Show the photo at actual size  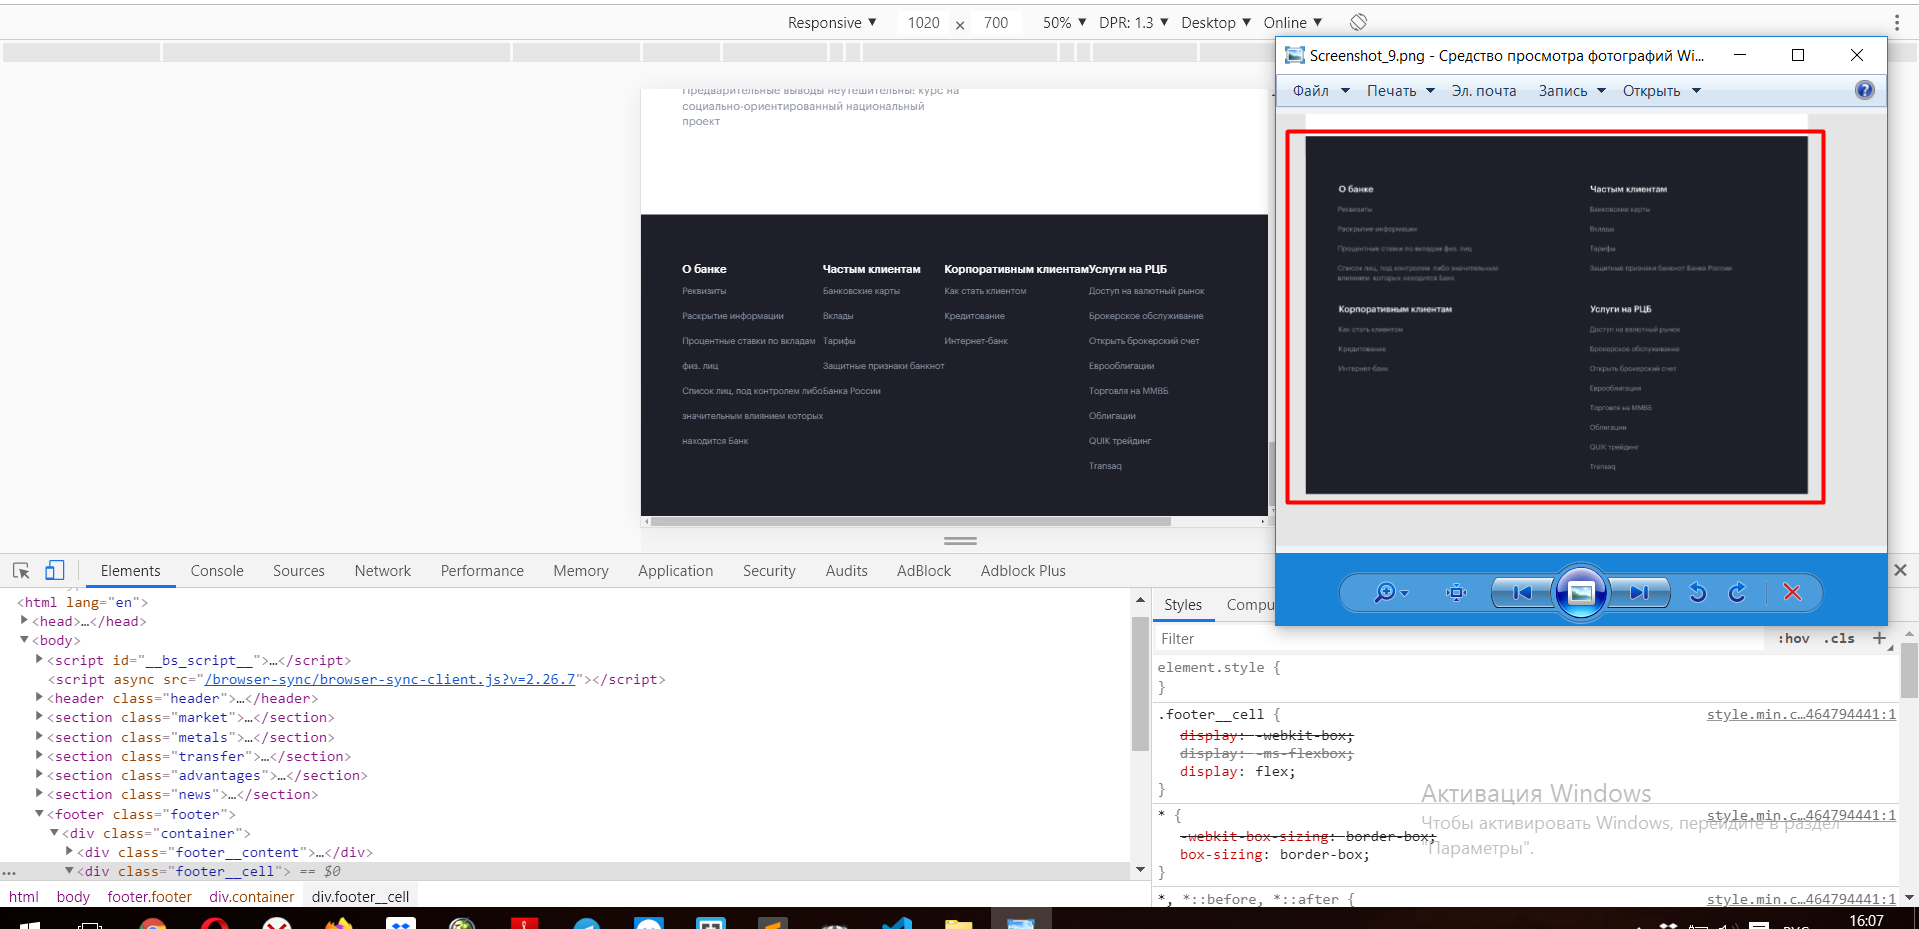tap(1456, 593)
